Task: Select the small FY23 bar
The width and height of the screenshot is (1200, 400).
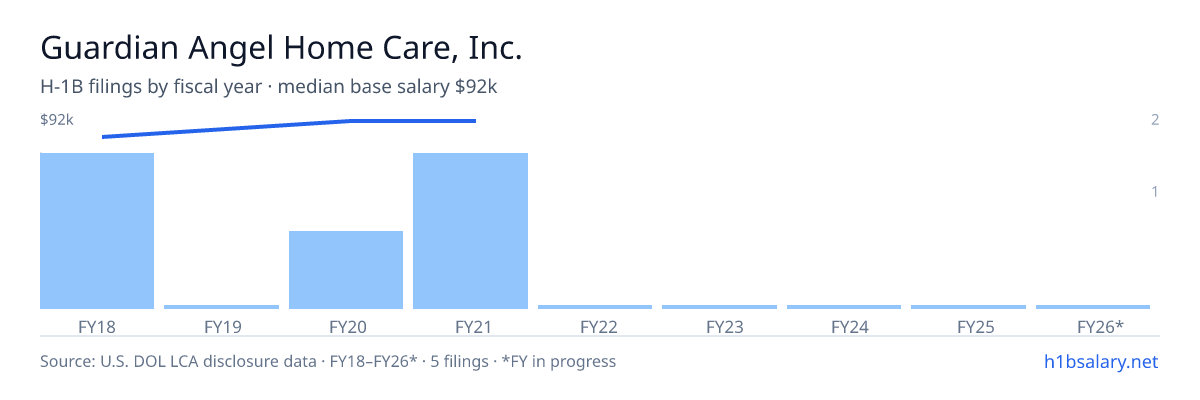Action: click(719, 307)
